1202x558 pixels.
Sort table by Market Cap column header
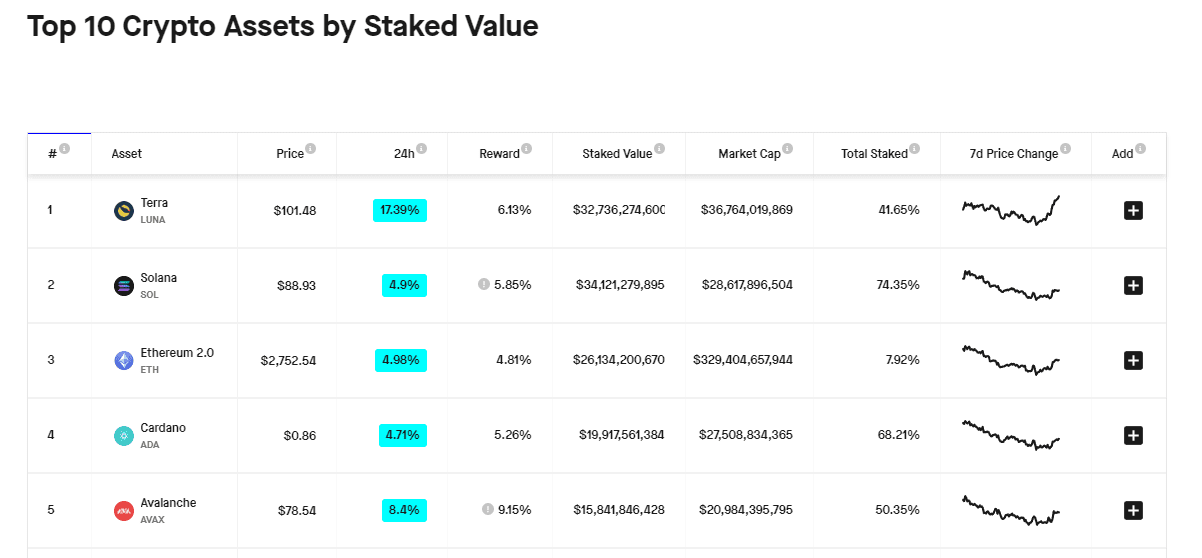[x=749, y=154]
